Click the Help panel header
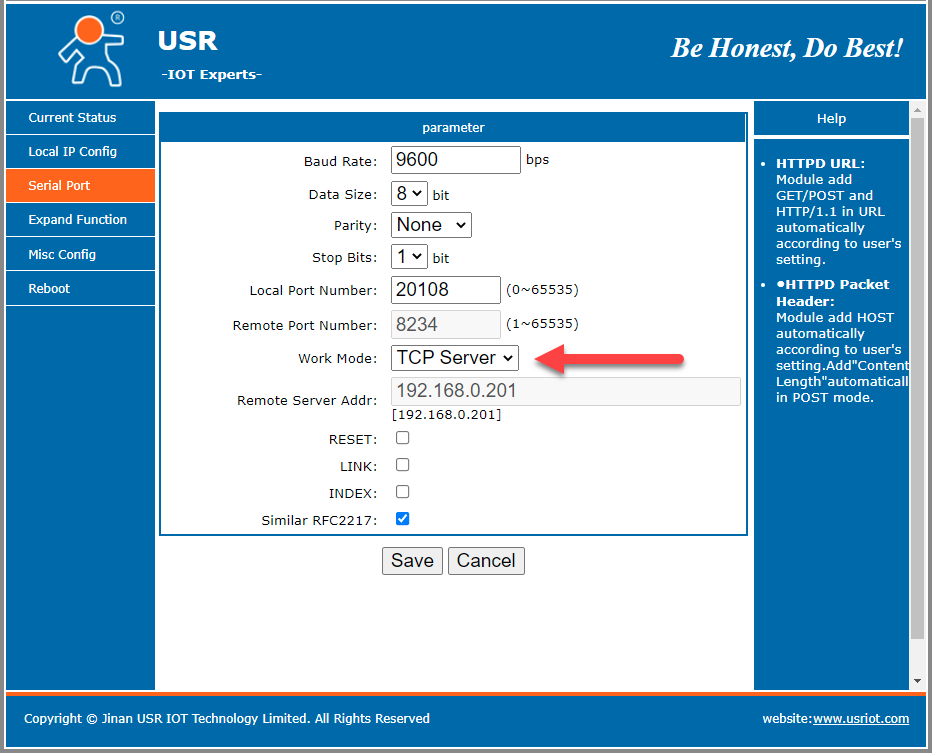Viewport: 932px width, 753px height. (831, 118)
